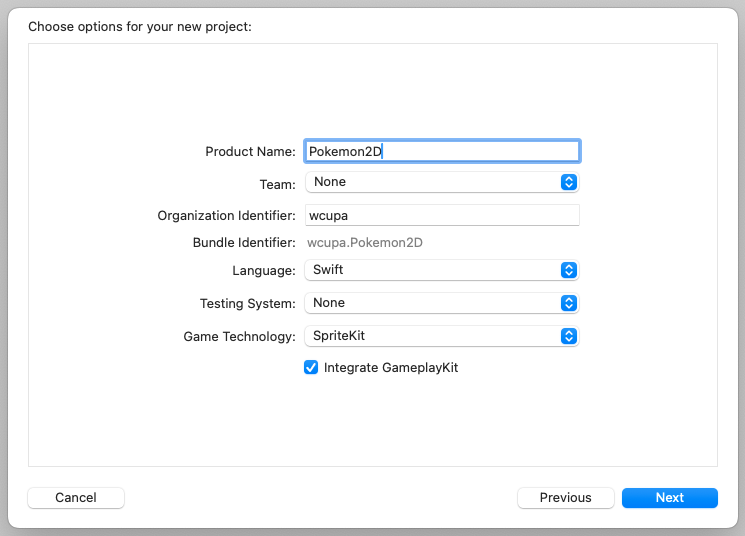Image resolution: width=745 pixels, height=536 pixels.
Task: Click into the Organization Identifier field
Action: 442,216
